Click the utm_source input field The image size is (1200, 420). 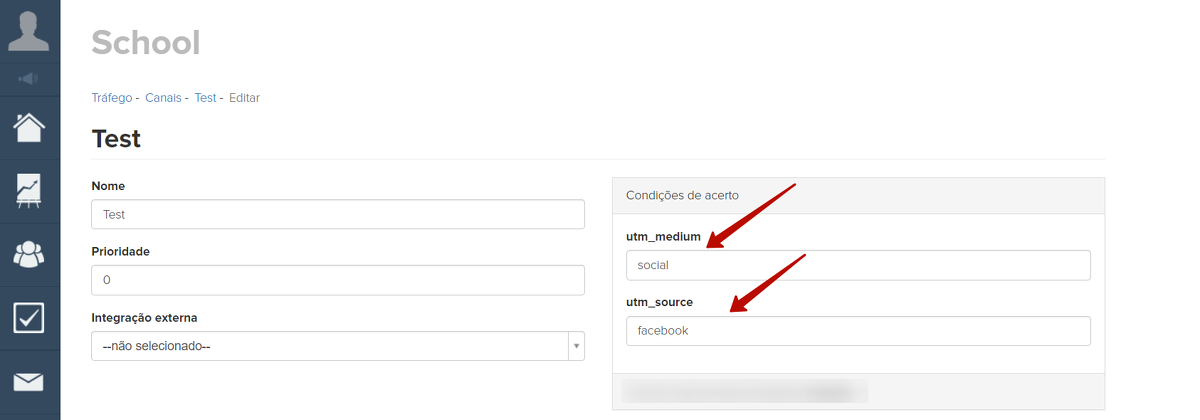(857, 331)
